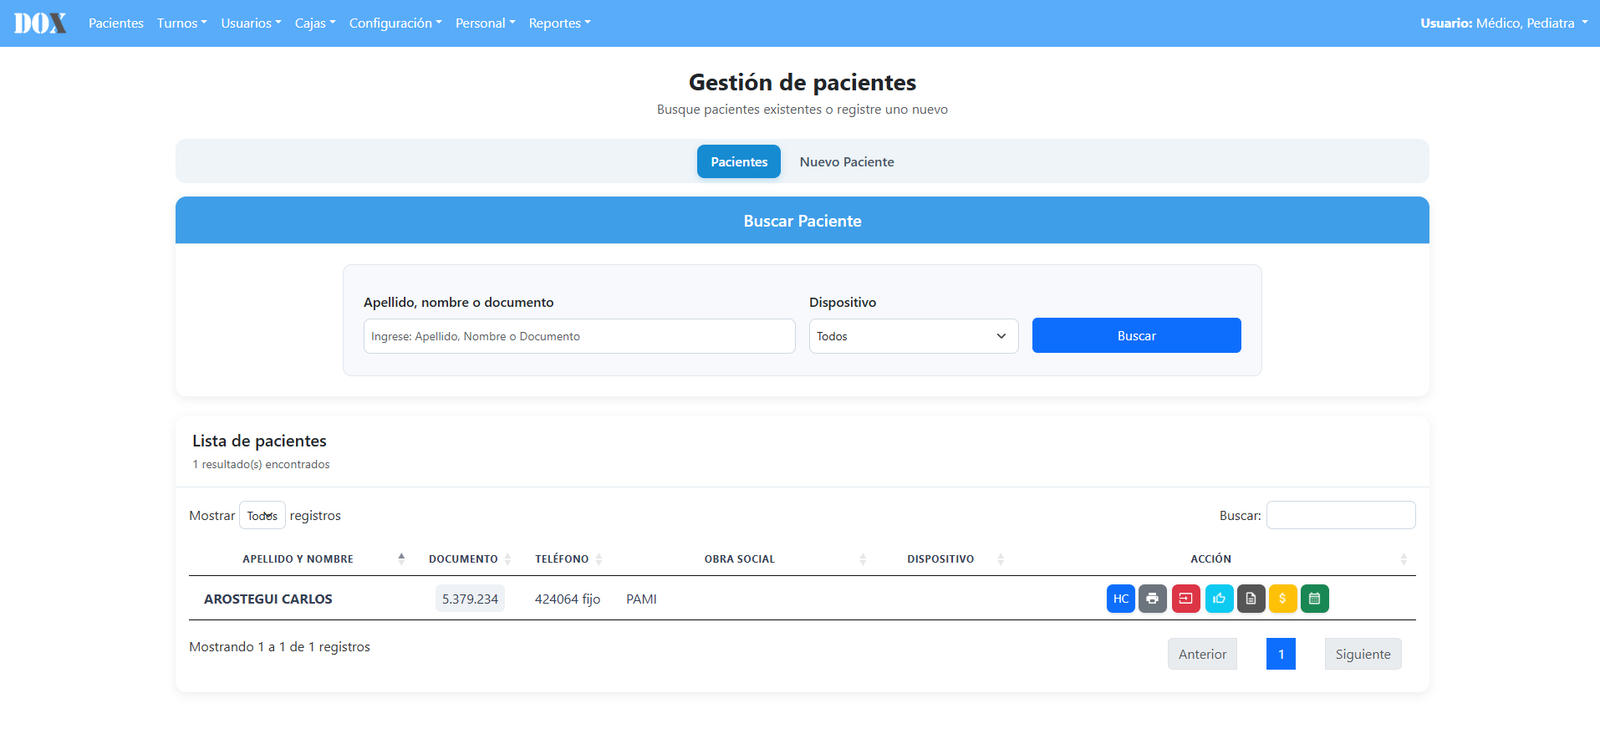Viewport: 1600px width, 755px height.
Task: Open the HC clinical history button
Action: (1121, 599)
